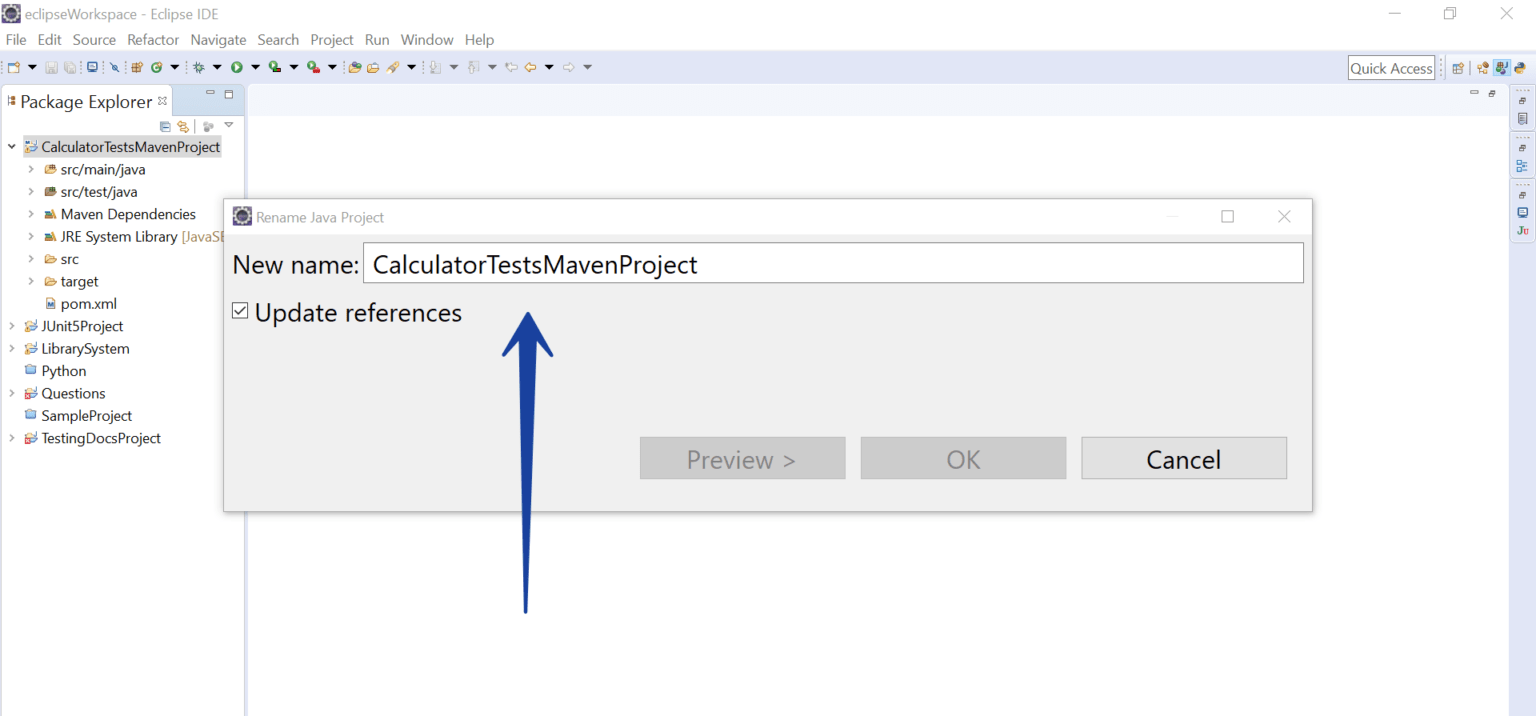This screenshot has width=1536, height=716.
Task: Uncheck the Update references checkbox
Action: click(240, 310)
